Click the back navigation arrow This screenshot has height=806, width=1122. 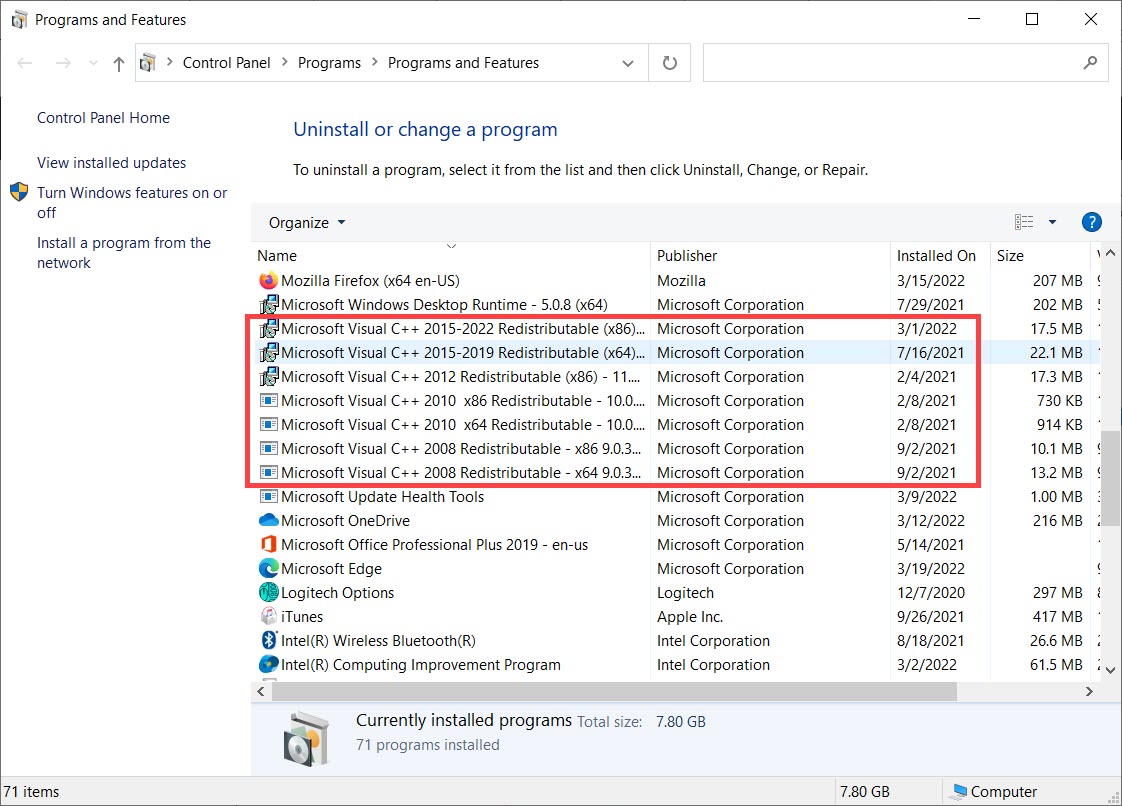tap(24, 62)
